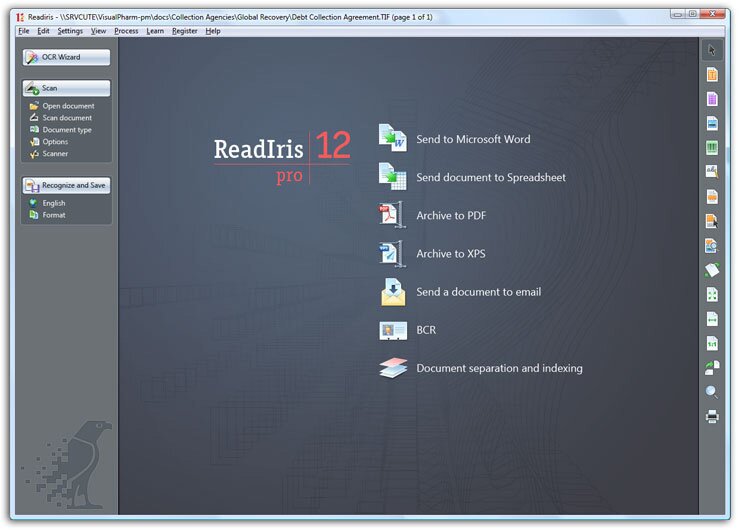The height and width of the screenshot is (530, 739).
Task: Select the arrow pointer tool in right toolbar
Action: click(x=712, y=50)
